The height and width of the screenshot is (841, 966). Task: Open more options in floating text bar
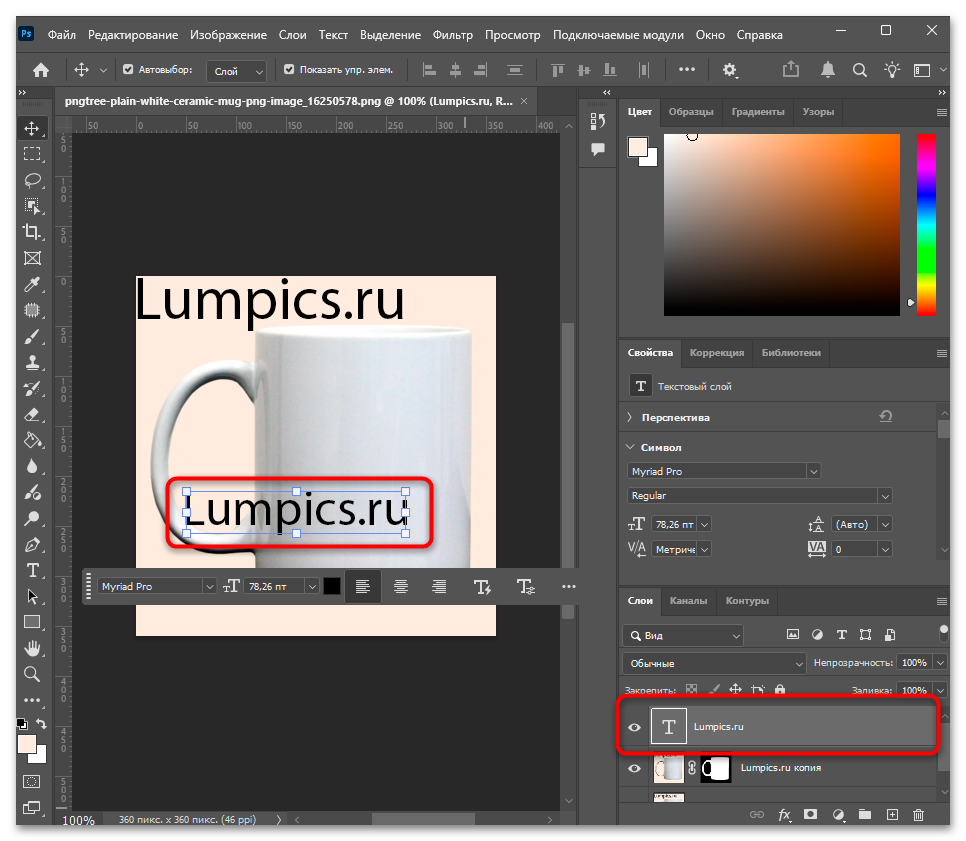[569, 587]
